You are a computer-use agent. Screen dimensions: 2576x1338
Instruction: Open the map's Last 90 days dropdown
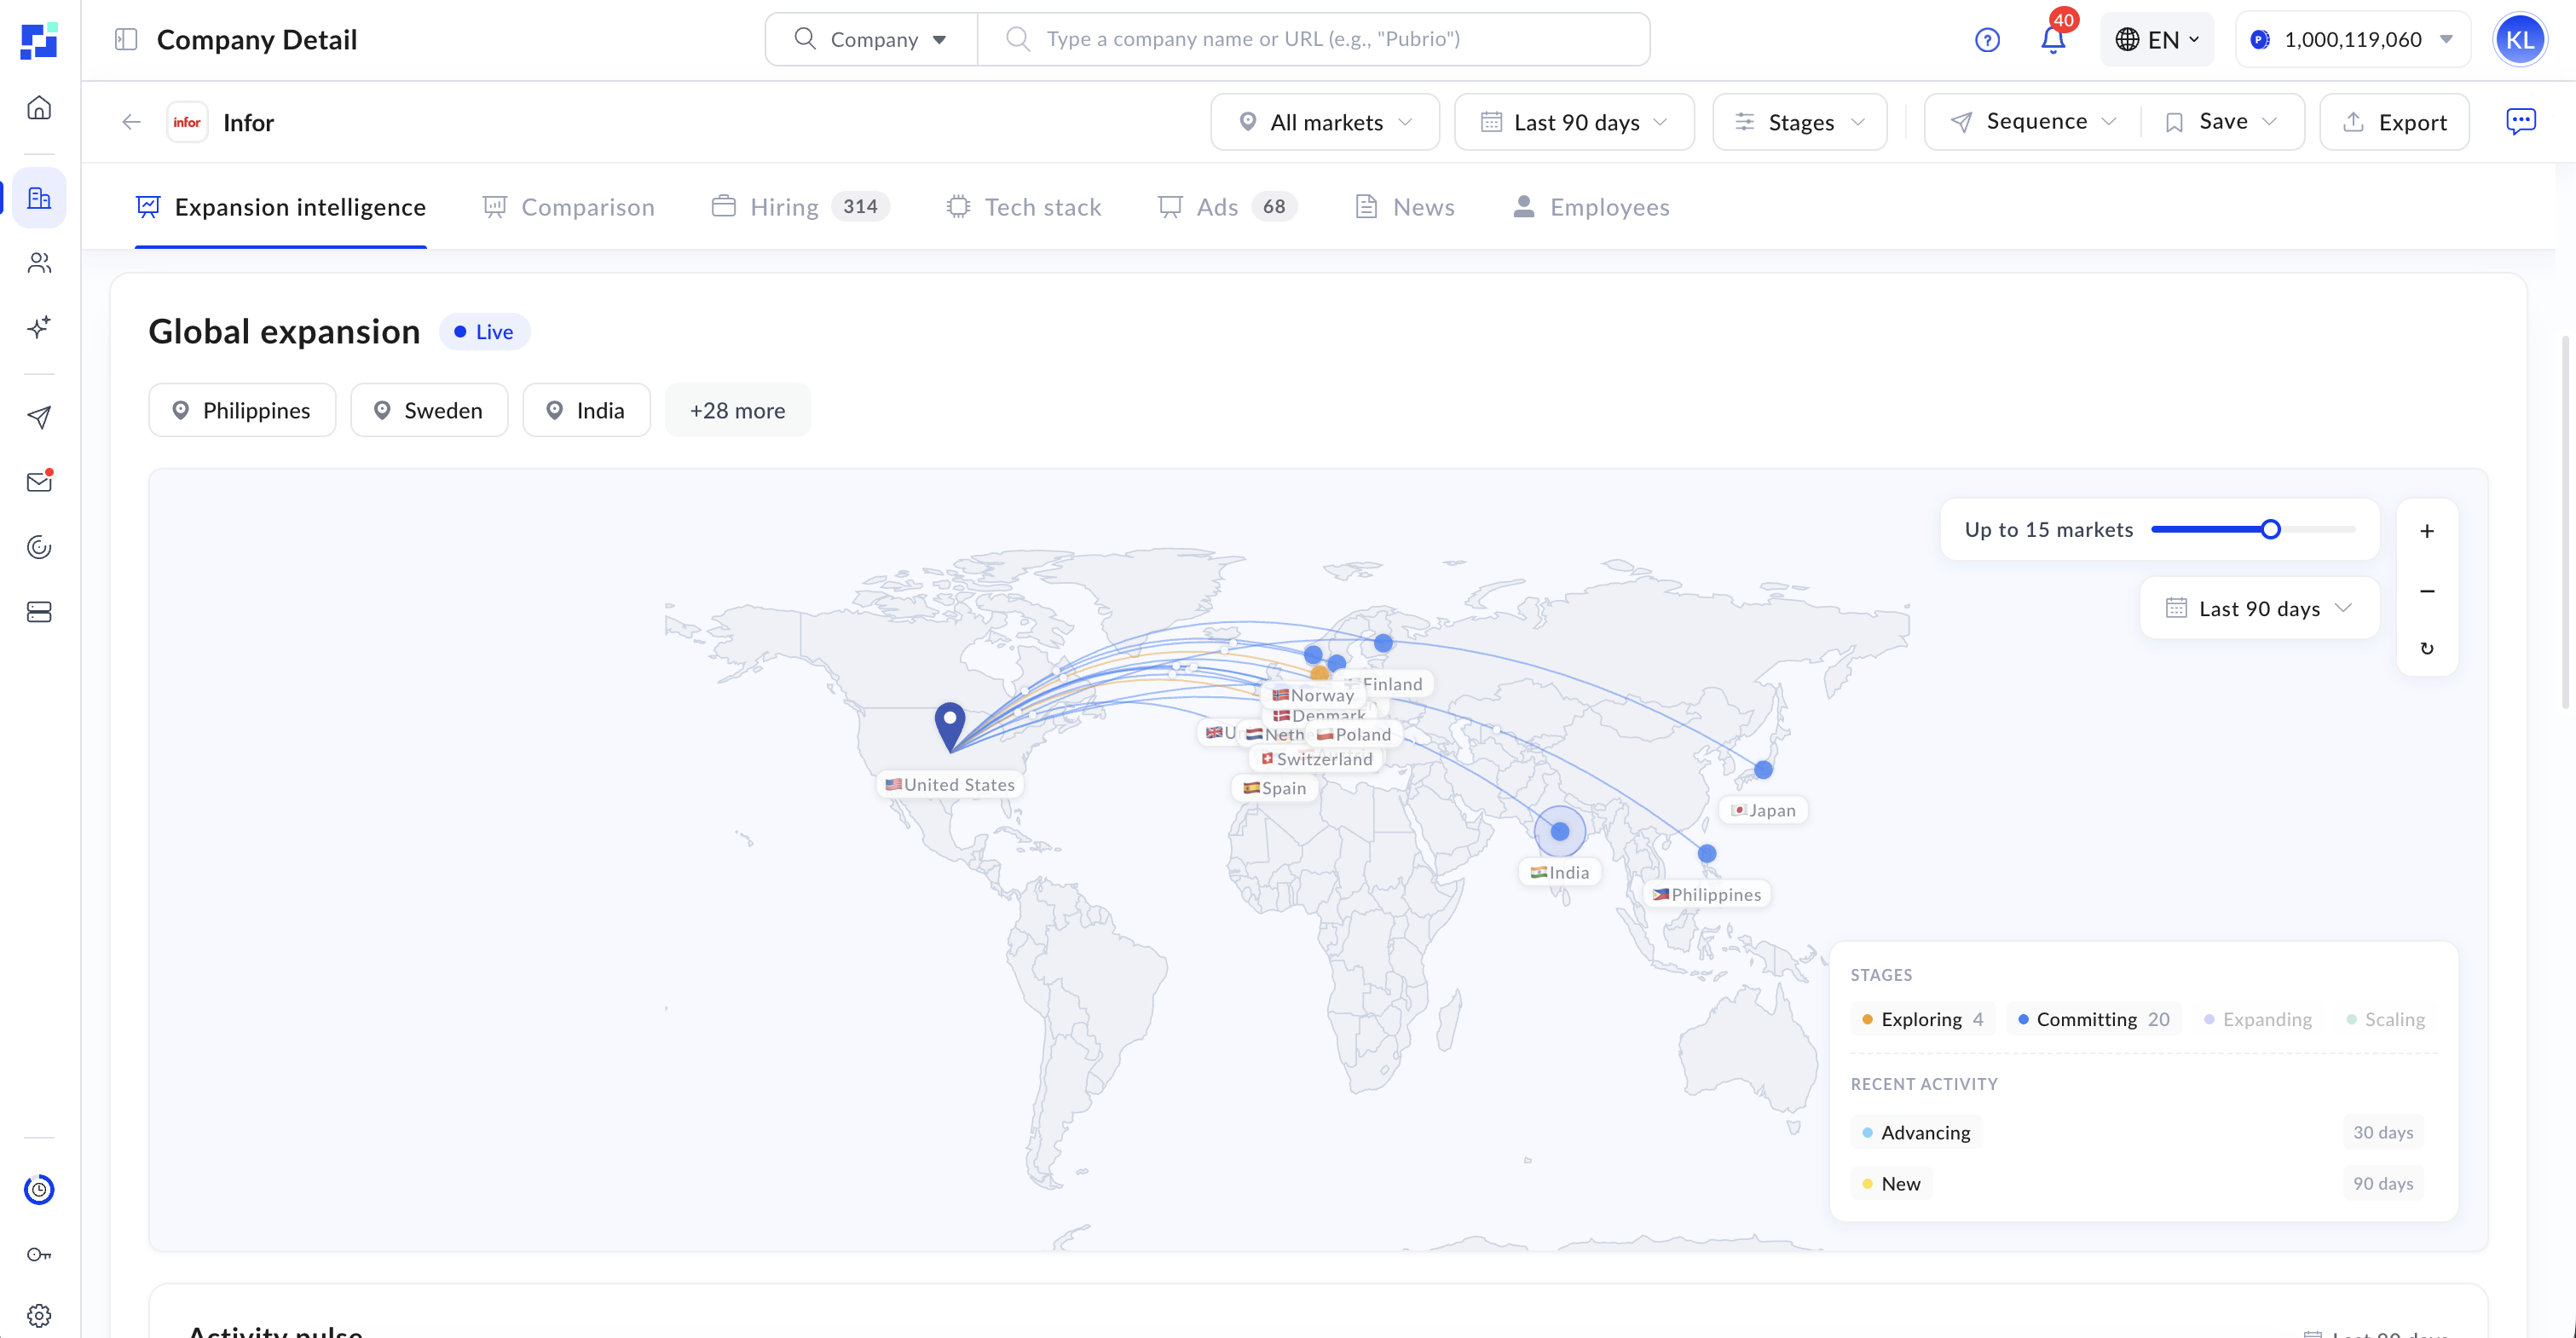coord(2259,608)
